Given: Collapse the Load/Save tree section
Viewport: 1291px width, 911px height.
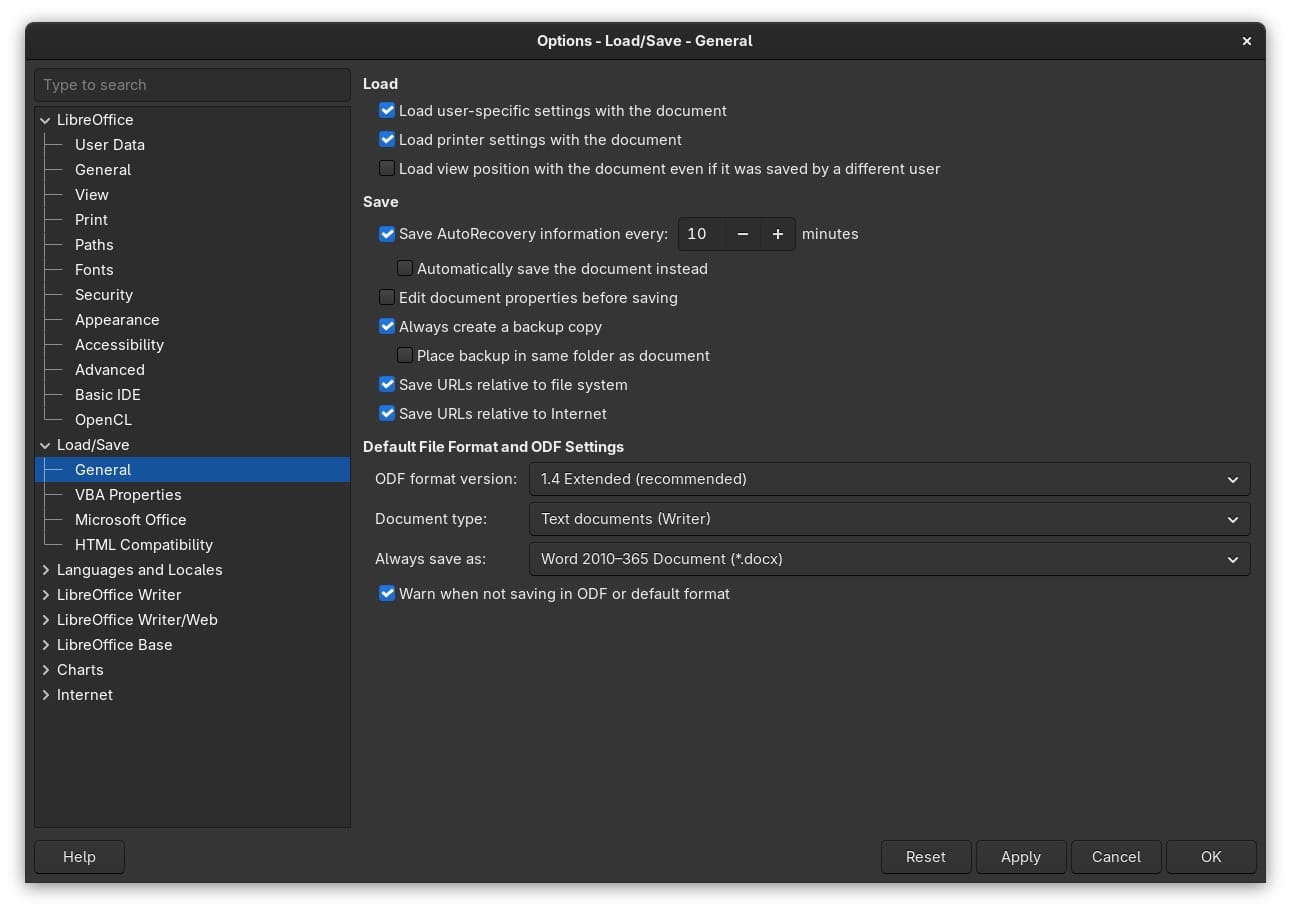Looking at the screenshot, I should (x=45, y=445).
